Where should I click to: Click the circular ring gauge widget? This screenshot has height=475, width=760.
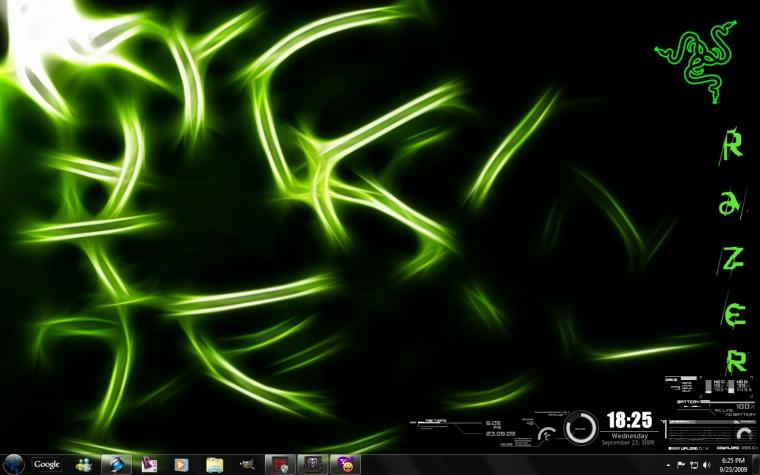pos(581,428)
